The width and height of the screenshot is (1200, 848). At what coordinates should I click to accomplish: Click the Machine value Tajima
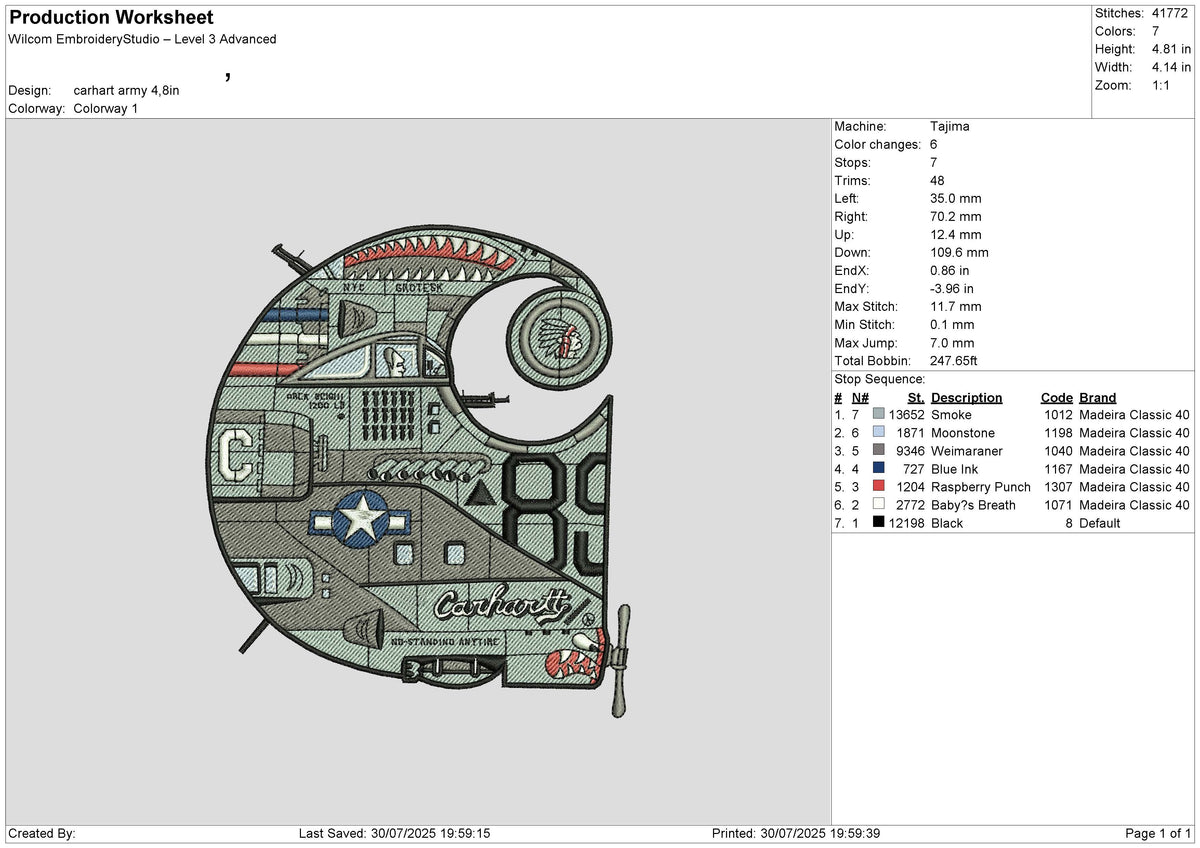[950, 126]
